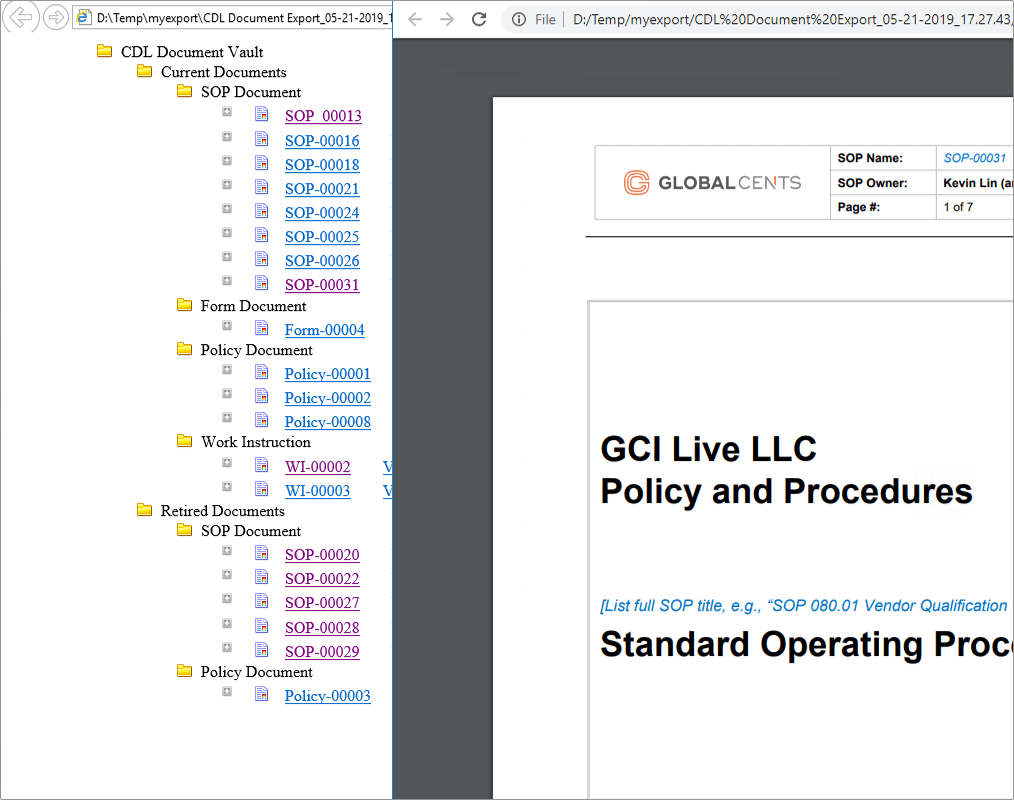Image resolution: width=1014 pixels, height=800 pixels.
Task: Open the WI-00002 document link
Action: [318, 467]
